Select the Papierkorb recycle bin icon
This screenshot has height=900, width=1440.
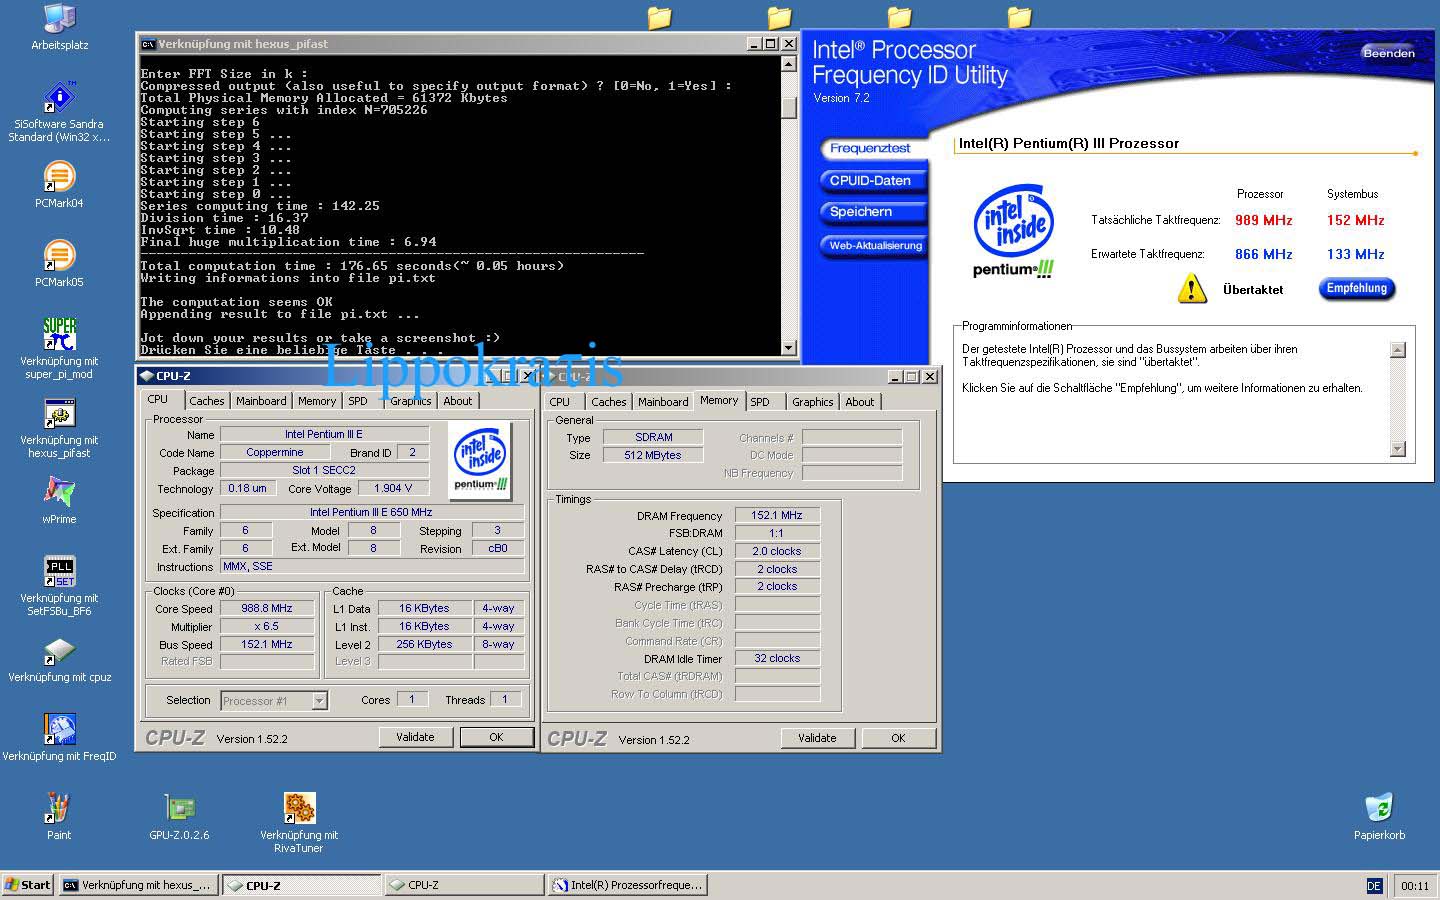[1379, 808]
